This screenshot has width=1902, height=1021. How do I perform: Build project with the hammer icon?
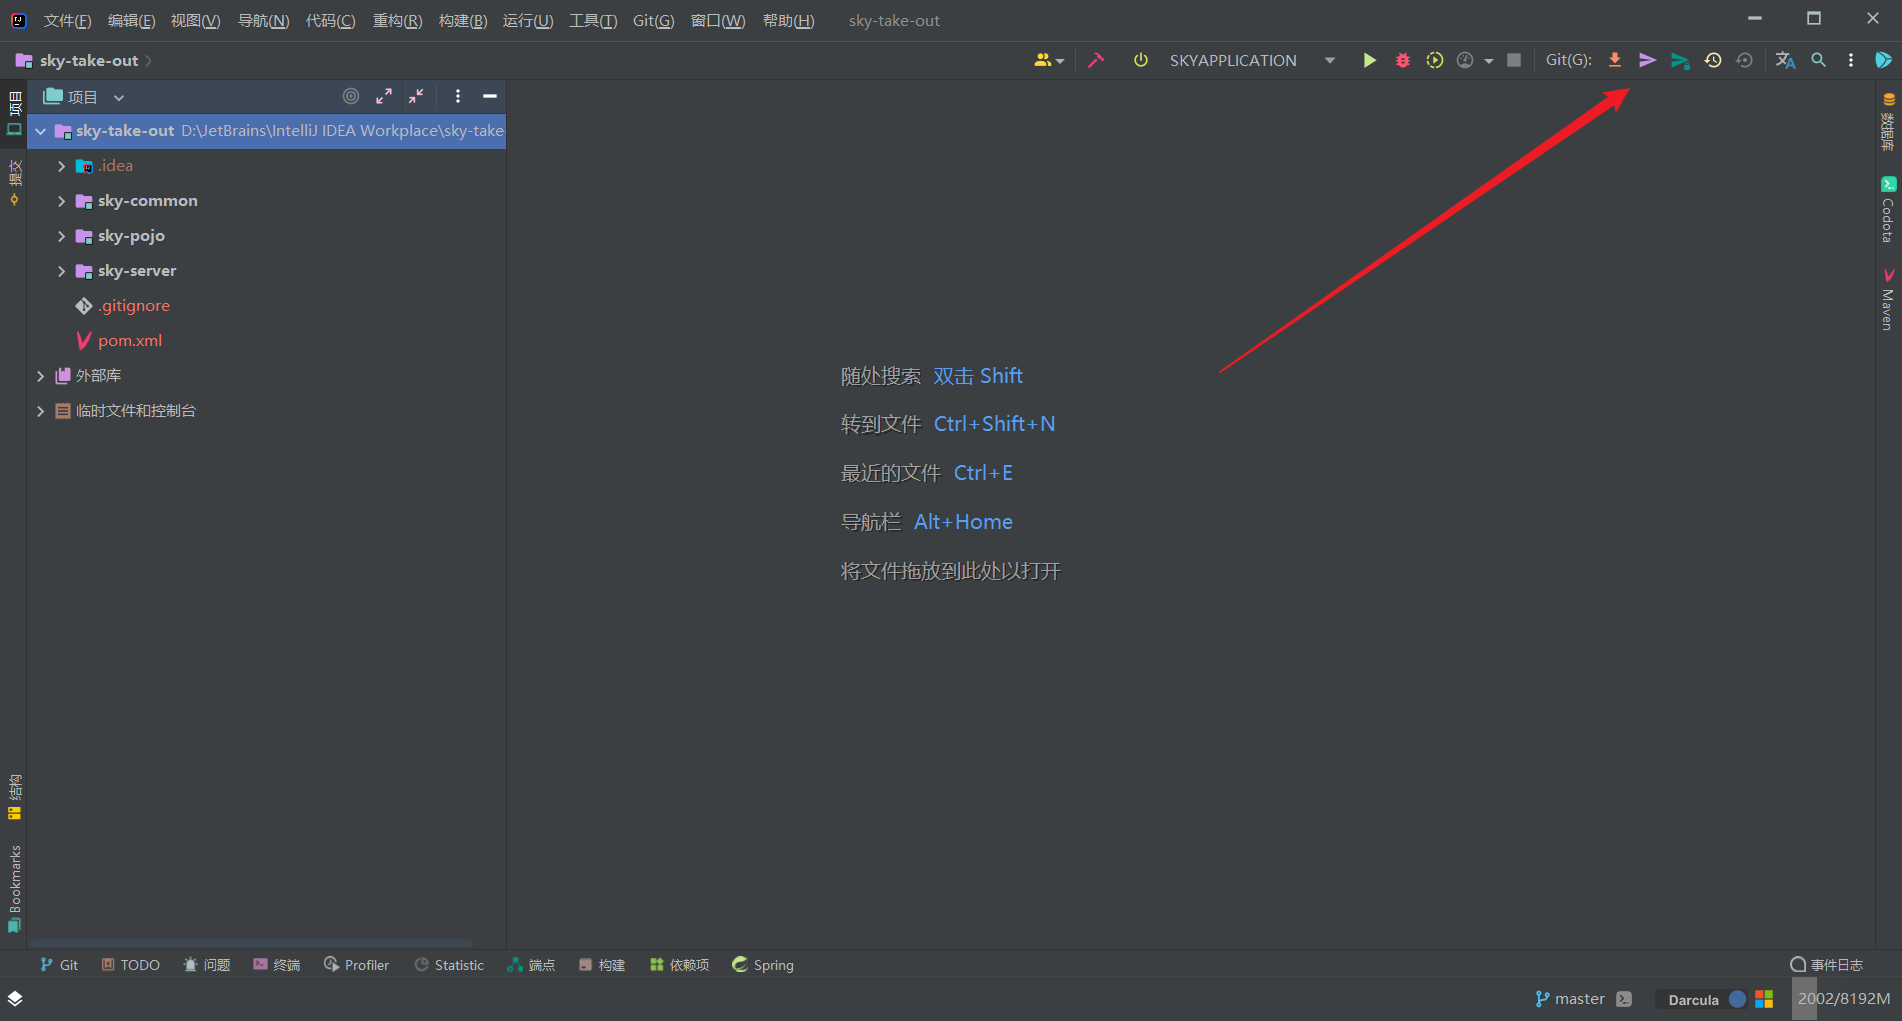[x=1096, y=60]
